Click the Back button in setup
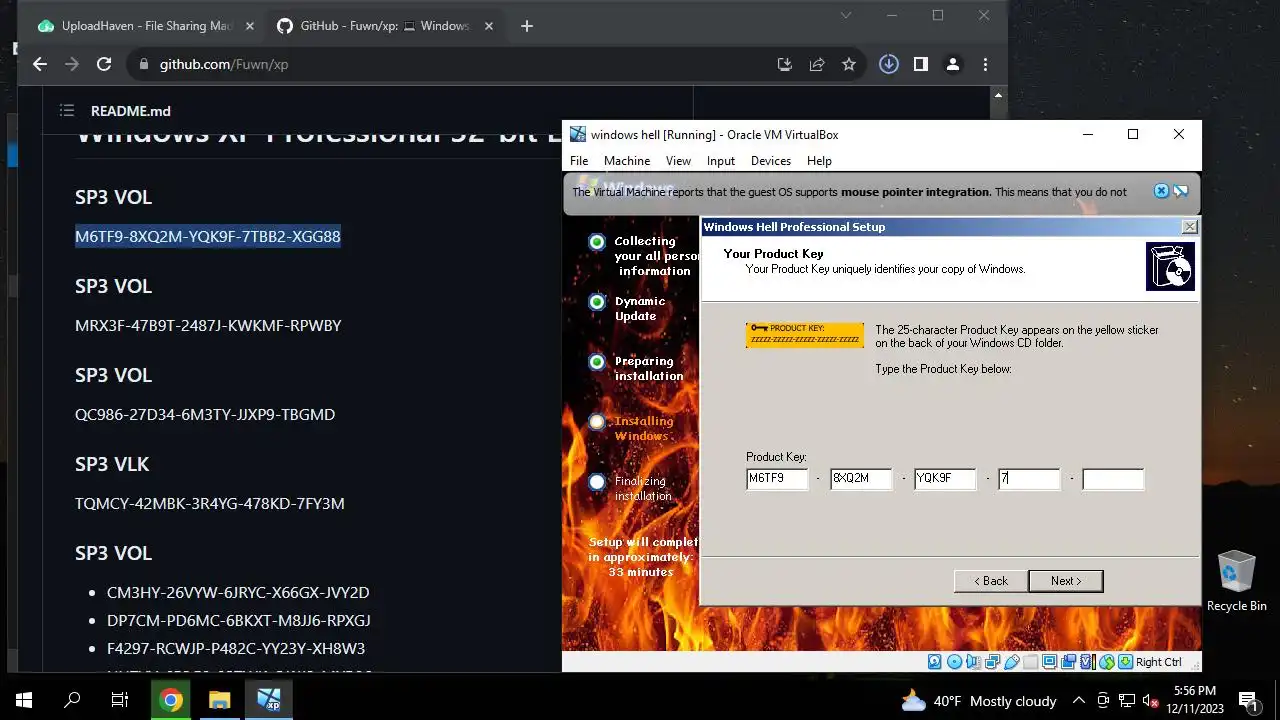The height and width of the screenshot is (720, 1280). (991, 581)
